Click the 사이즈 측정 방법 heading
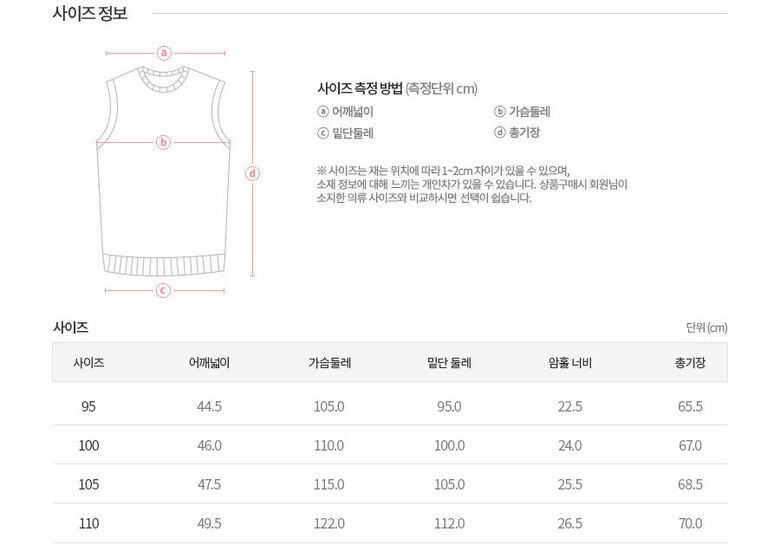This screenshot has width=780, height=551. (x=359, y=87)
